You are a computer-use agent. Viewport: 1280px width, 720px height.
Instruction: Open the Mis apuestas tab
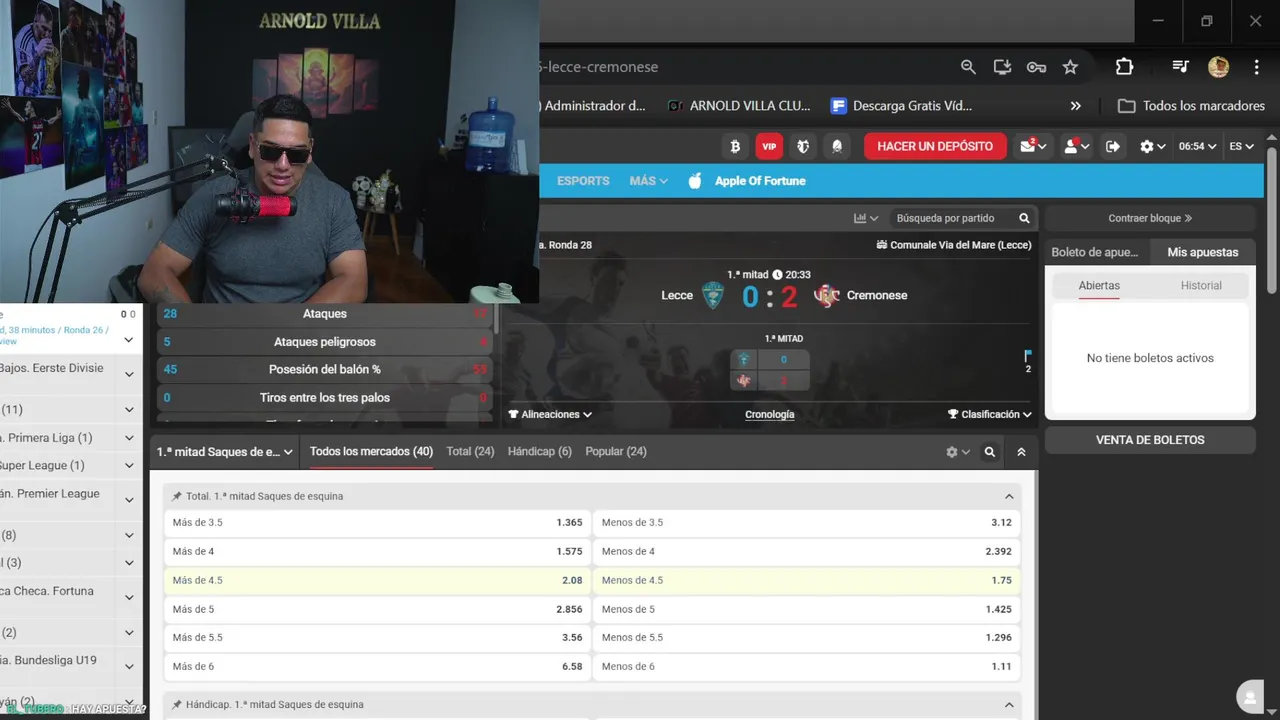[1203, 252]
